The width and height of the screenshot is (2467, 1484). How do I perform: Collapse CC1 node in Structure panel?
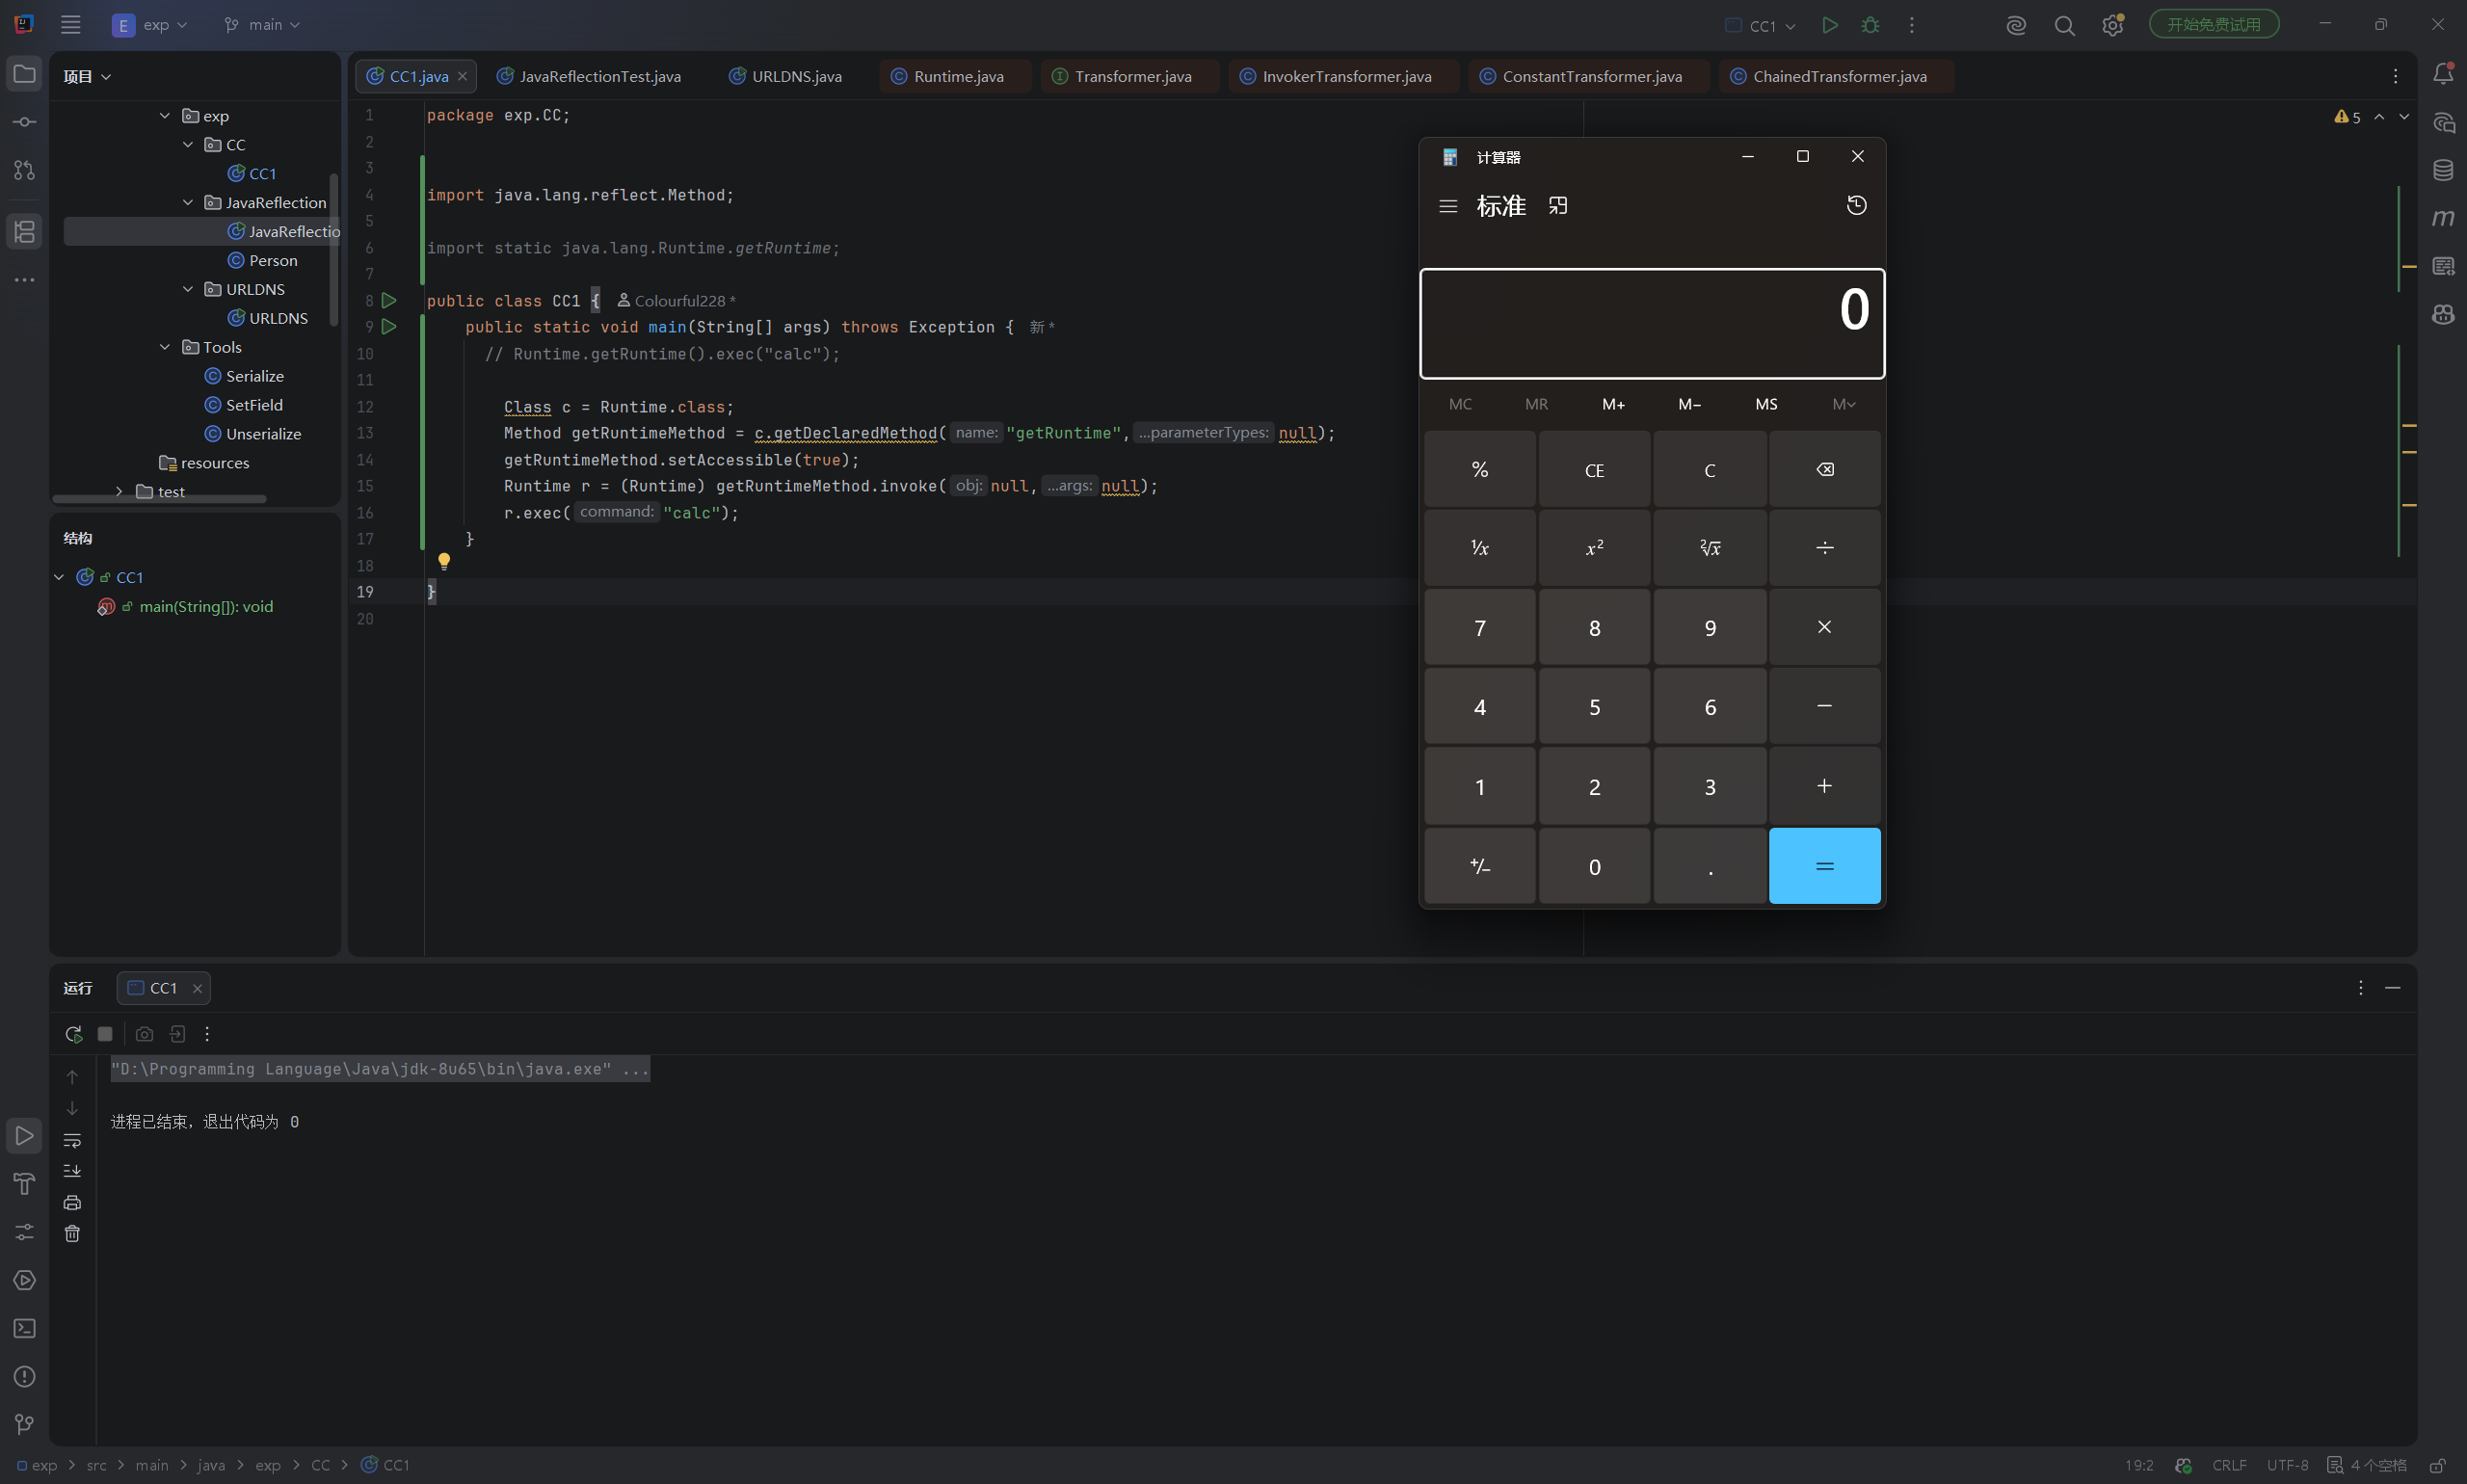(x=59, y=577)
